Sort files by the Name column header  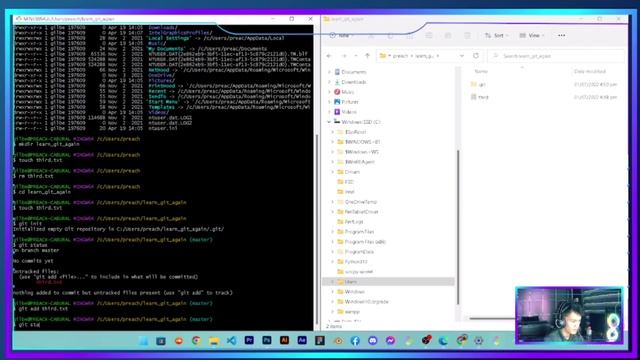[481, 71]
